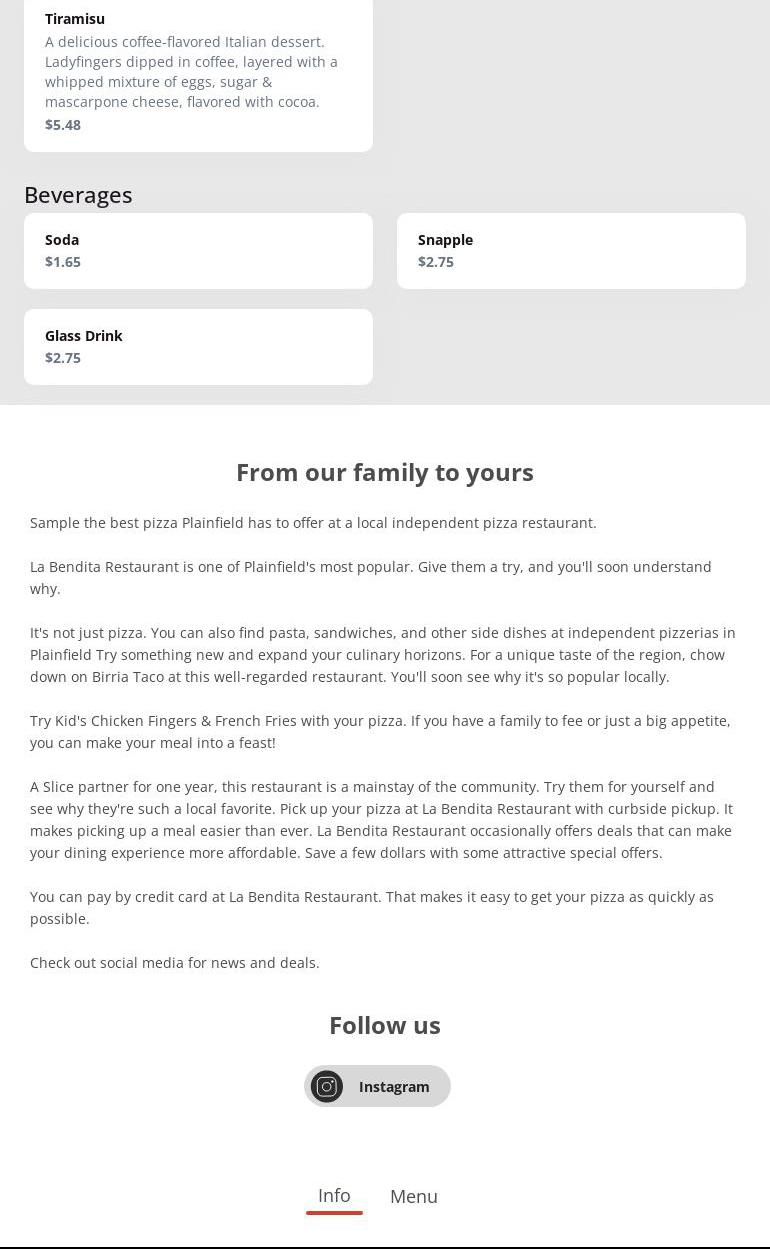This screenshot has height=1249, width=770.
Task: Click the $2.75 price under Glass Drink
Action: [x=63, y=358]
